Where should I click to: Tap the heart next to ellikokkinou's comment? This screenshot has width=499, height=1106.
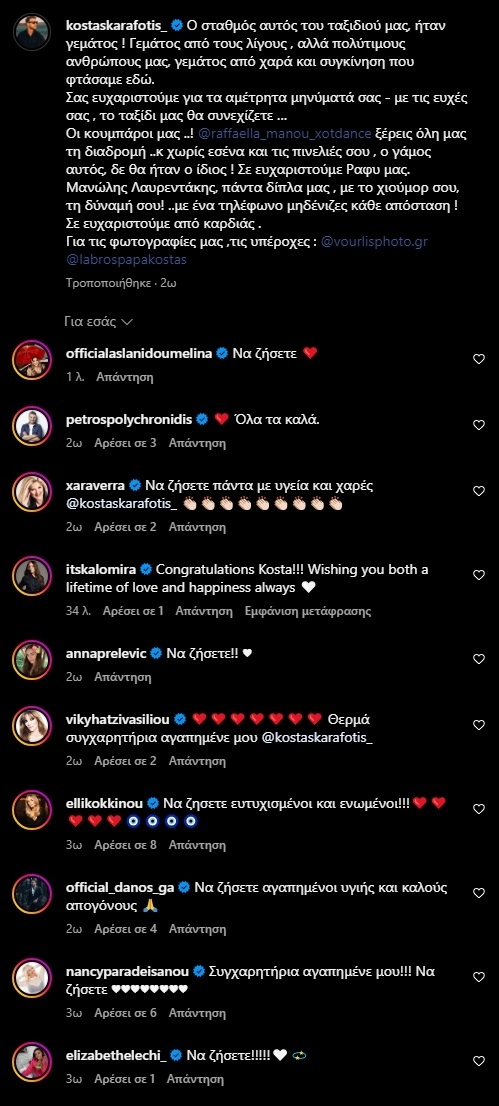pyautogui.click(x=479, y=808)
